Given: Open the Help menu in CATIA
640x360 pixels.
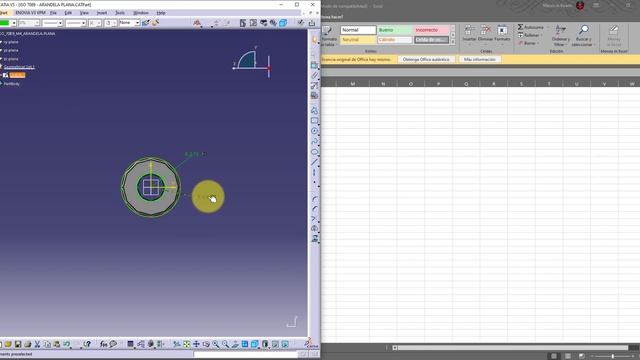Looking at the screenshot, I should click(161, 13).
